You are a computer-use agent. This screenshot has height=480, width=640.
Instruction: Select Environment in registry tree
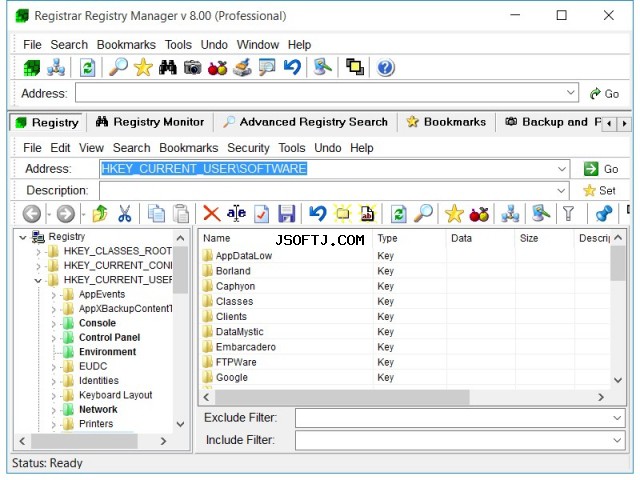(x=107, y=352)
